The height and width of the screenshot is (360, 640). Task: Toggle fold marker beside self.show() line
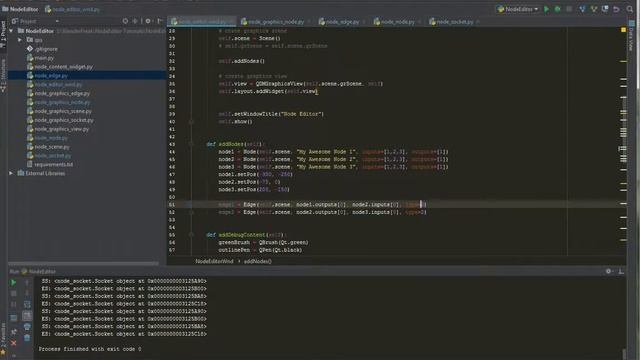pos(191,122)
